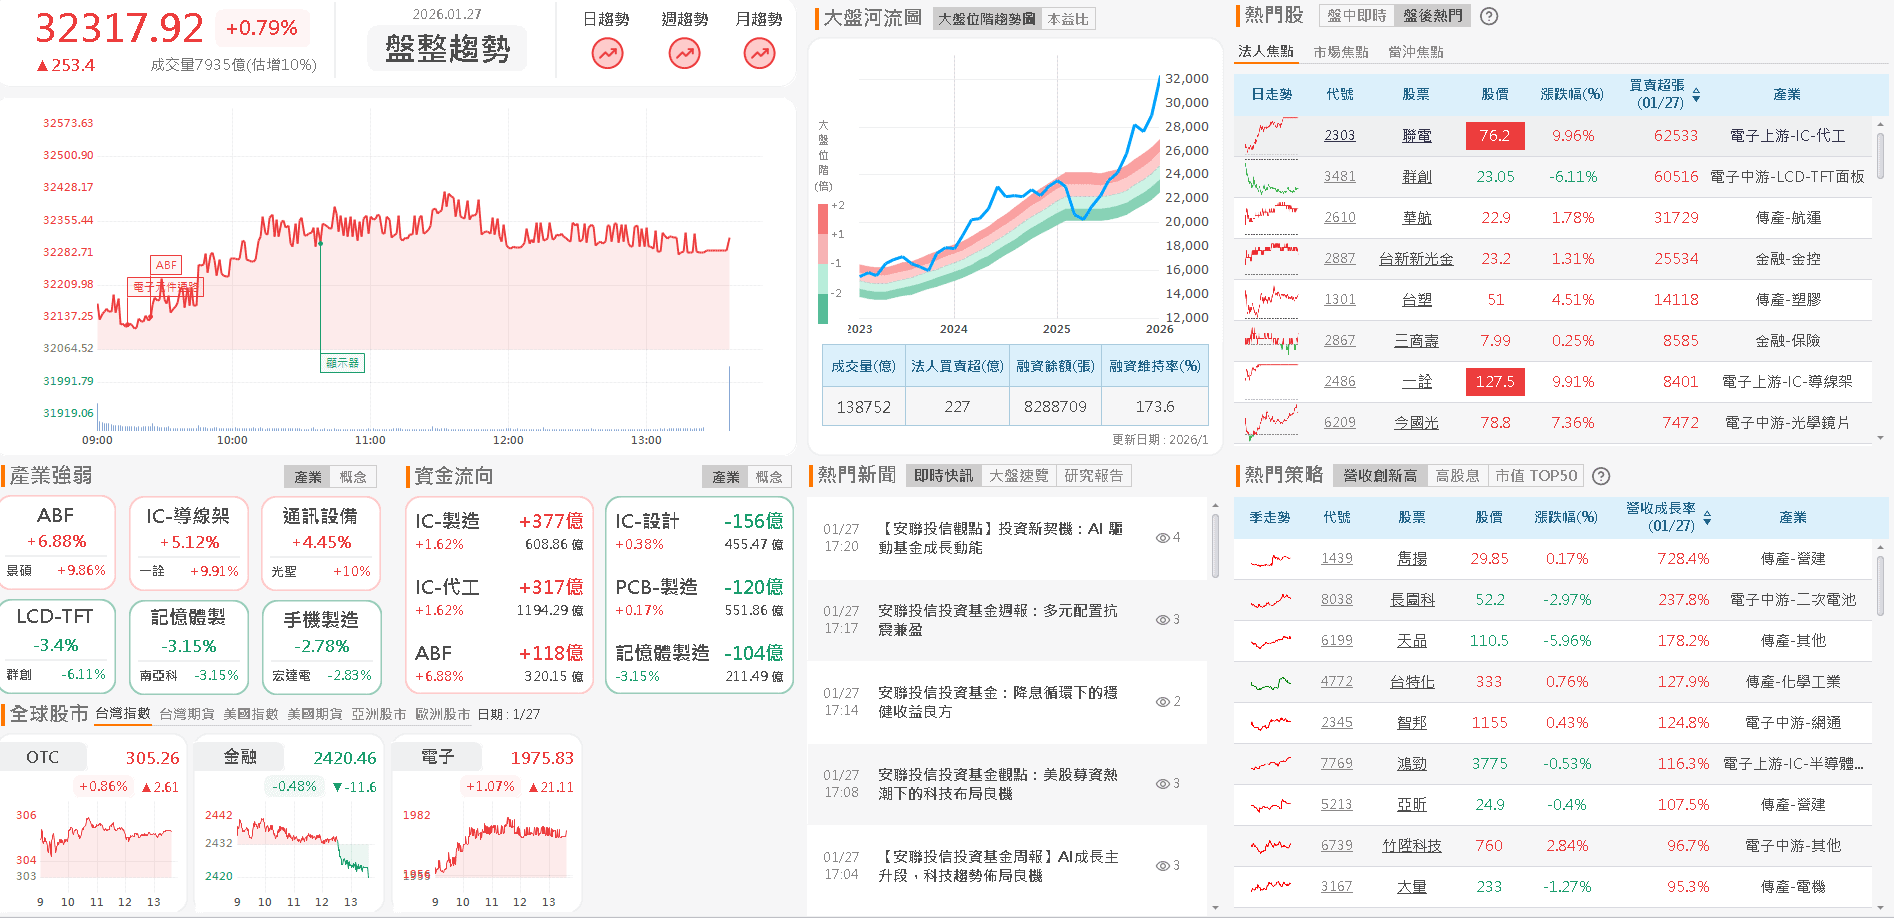Sort the 買賣超張 column with its arrow

pos(1697,95)
